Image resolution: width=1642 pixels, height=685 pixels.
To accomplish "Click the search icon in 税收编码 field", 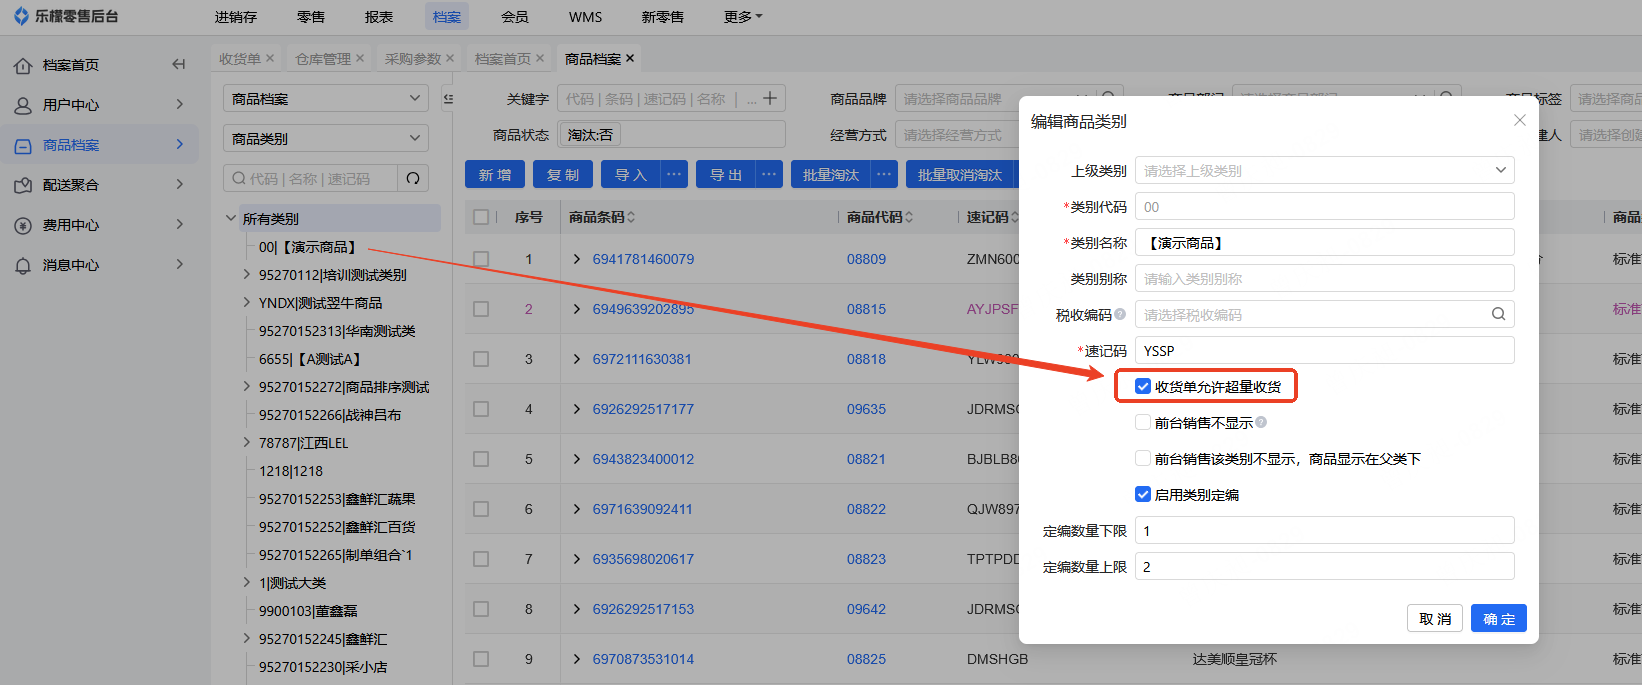I will (1498, 314).
